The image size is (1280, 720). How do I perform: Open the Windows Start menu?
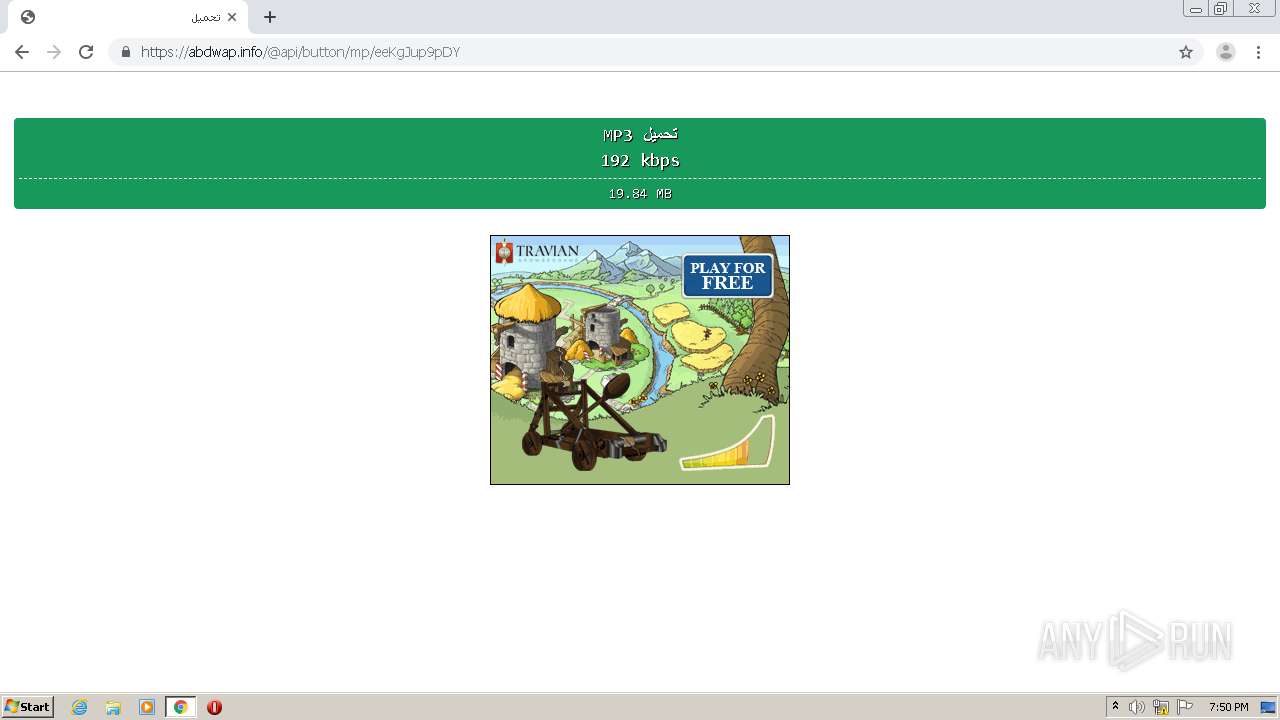pyautogui.click(x=28, y=707)
